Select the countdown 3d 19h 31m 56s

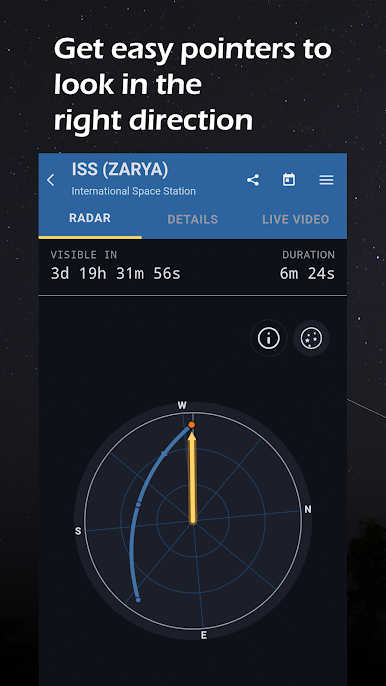116,274
